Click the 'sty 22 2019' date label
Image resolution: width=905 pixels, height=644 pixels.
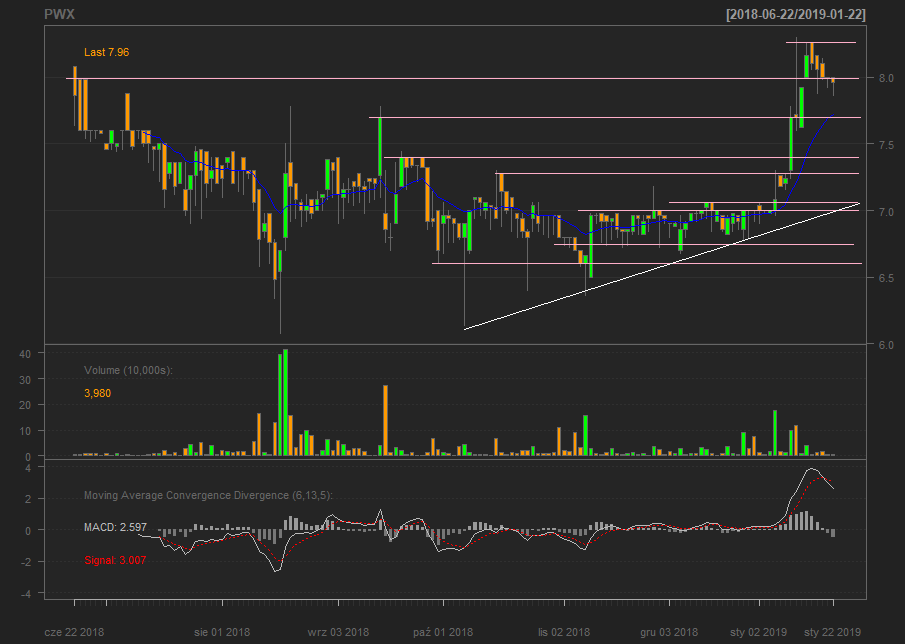point(832,632)
